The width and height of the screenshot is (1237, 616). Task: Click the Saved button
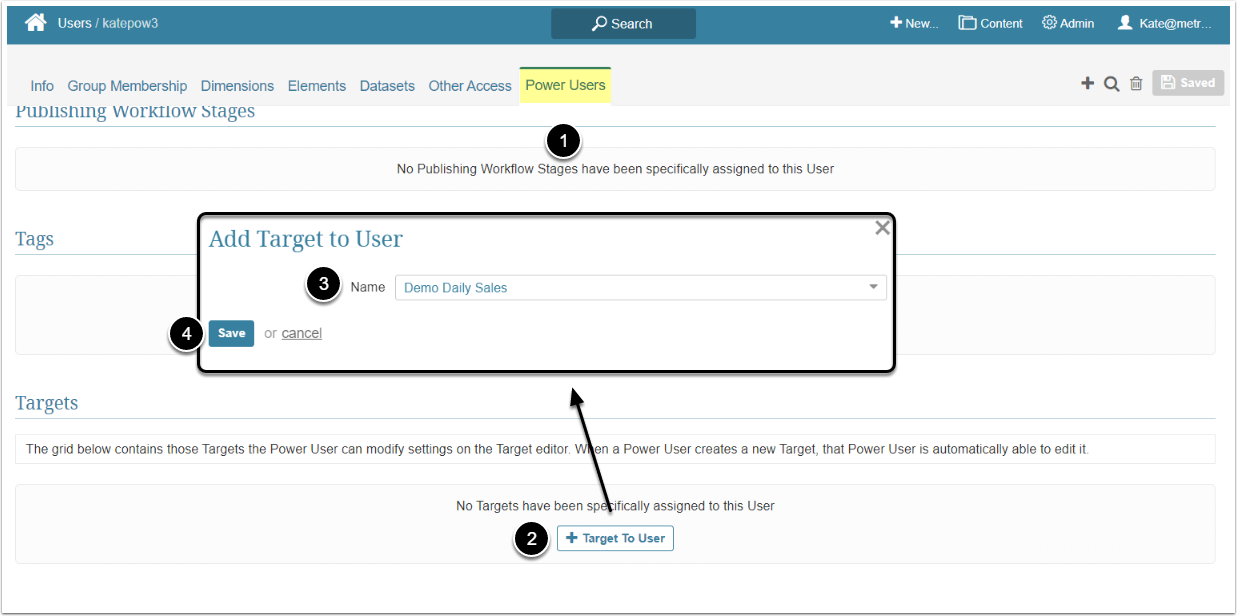1188,83
